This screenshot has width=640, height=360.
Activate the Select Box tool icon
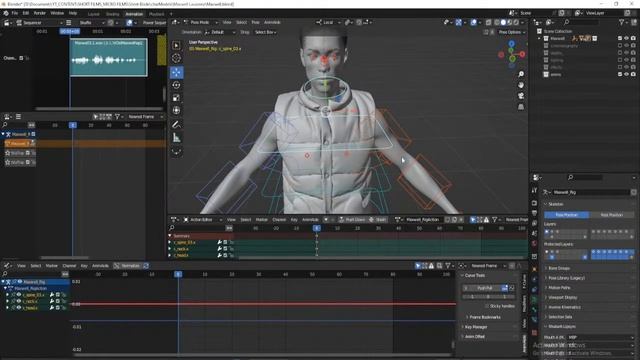tap(176, 45)
